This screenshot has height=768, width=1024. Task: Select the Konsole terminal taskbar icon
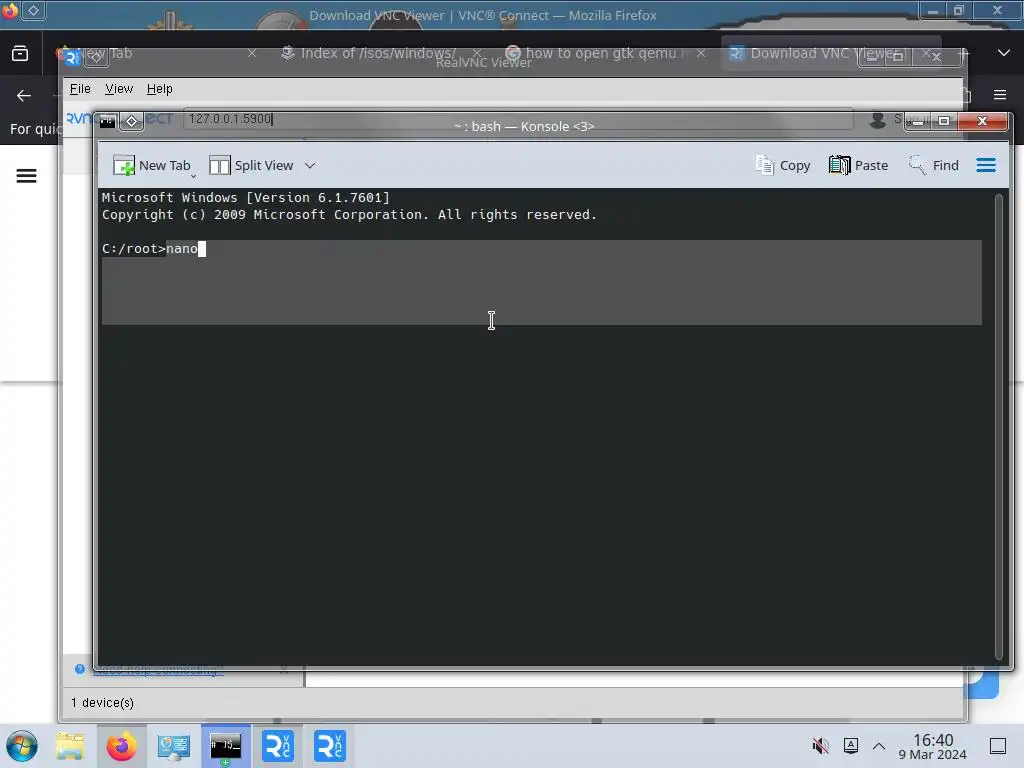(225, 746)
